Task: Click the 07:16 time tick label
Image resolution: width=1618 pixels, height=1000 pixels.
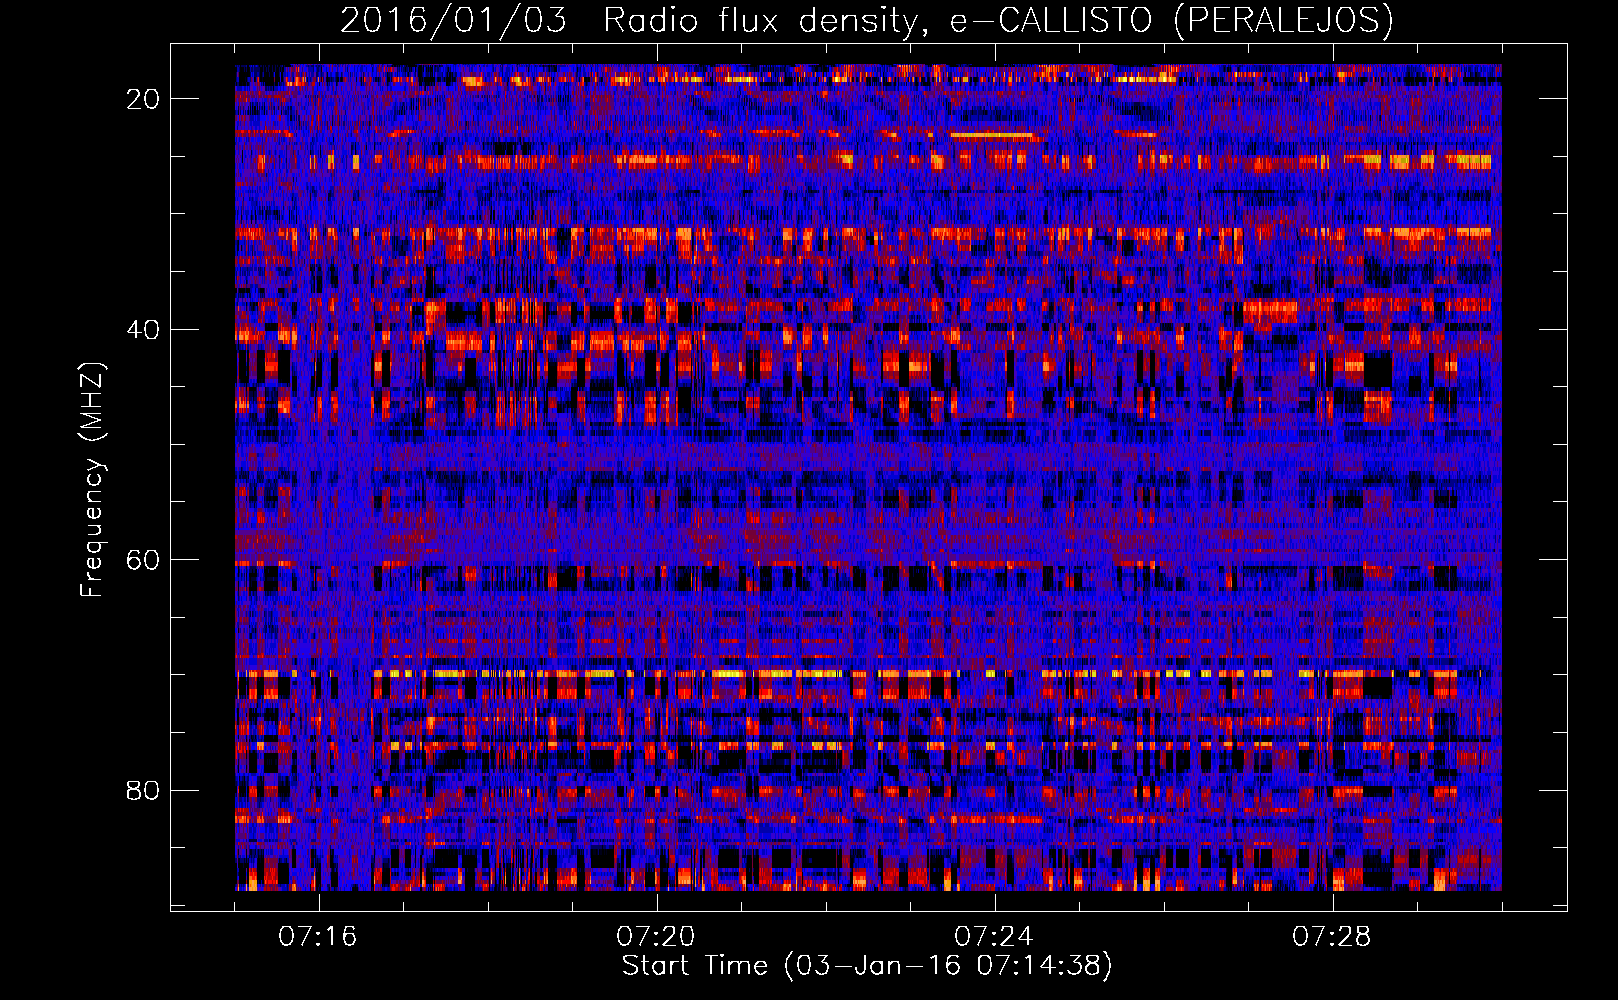Action: (x=318, y=937)
